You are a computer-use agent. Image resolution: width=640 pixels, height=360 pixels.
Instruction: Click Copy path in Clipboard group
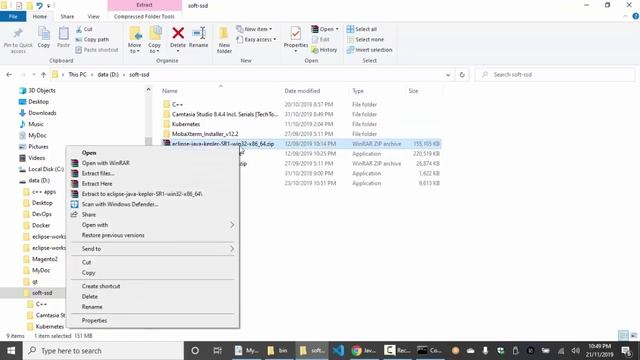pyautogui.click(x=92, y=40)
